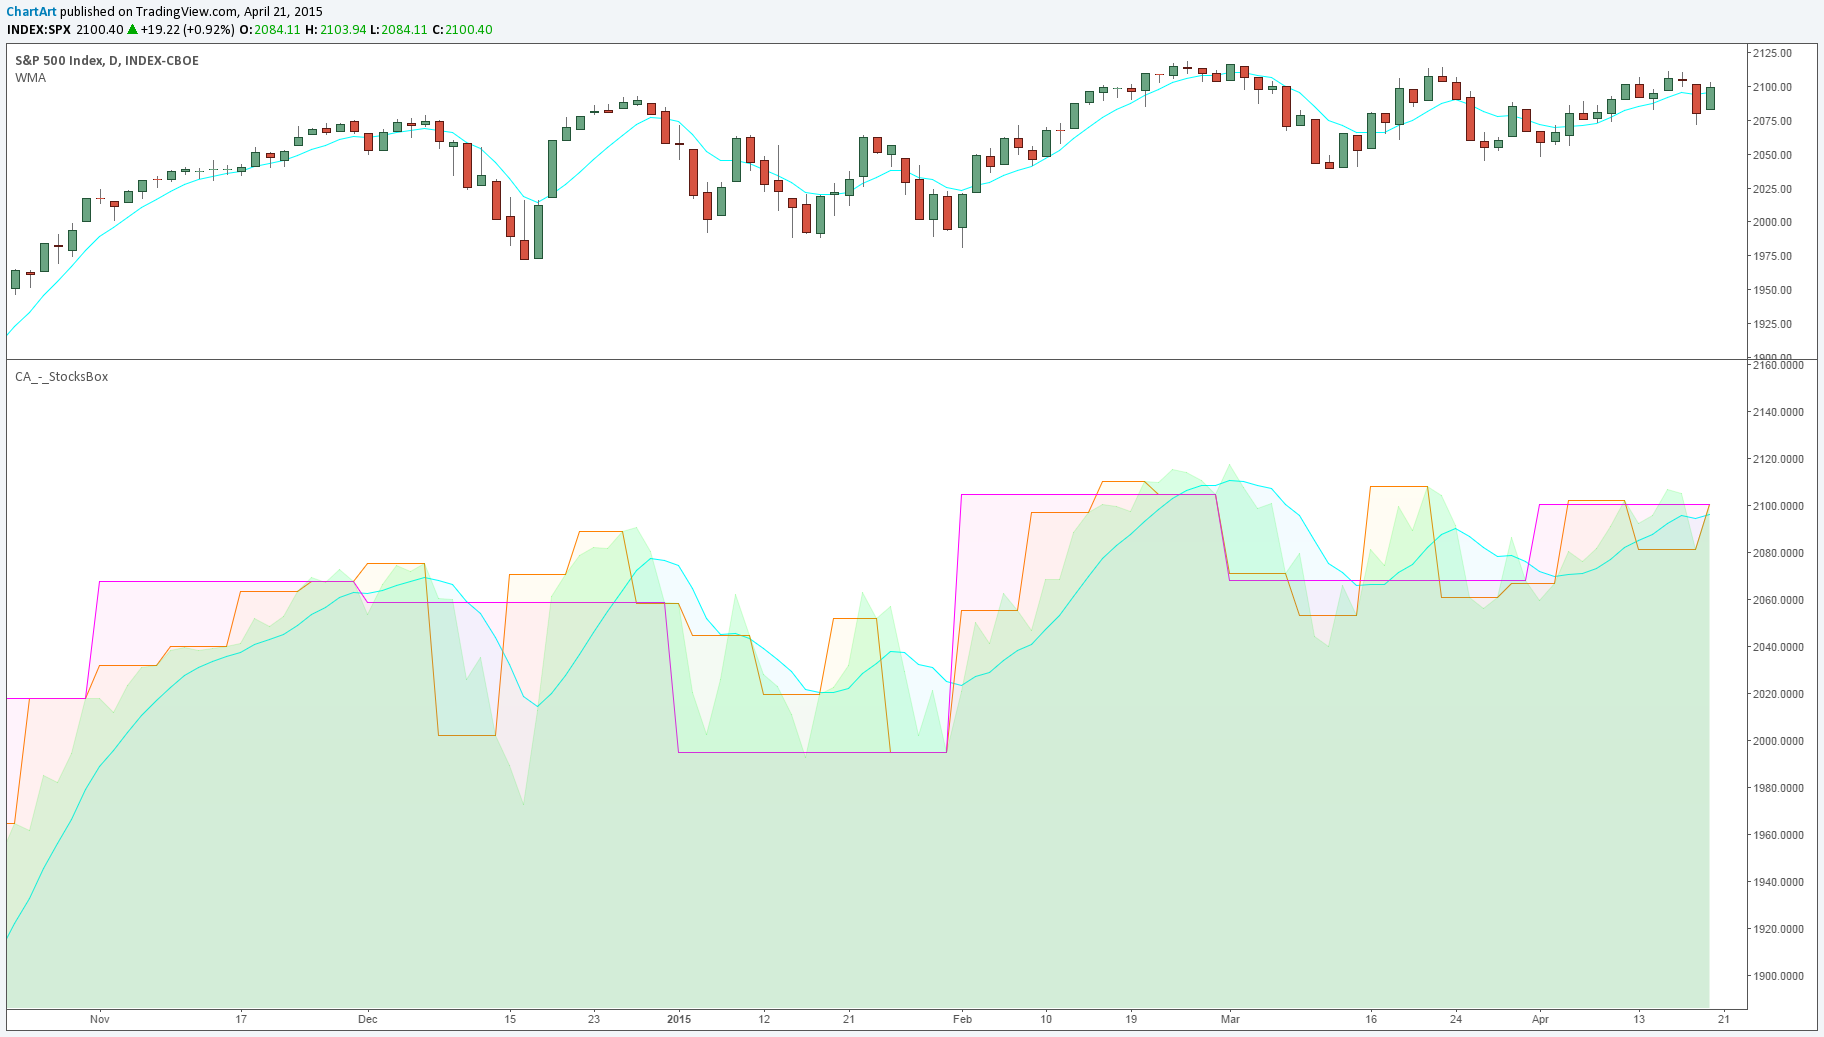
Task: Click the CA_-_StocksBox indicator label
Action: coord(61,377)
